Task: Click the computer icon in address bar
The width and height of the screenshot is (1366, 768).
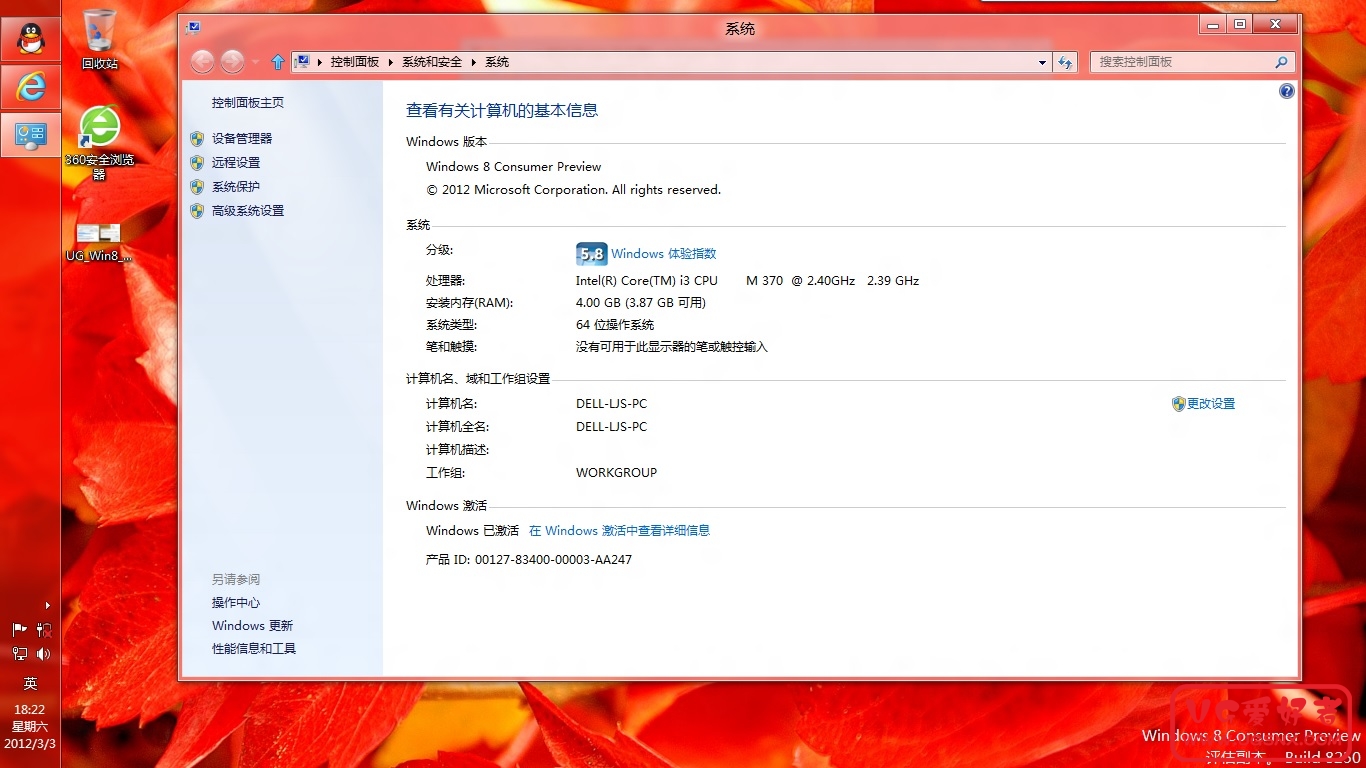Action: tap(302, 62)
